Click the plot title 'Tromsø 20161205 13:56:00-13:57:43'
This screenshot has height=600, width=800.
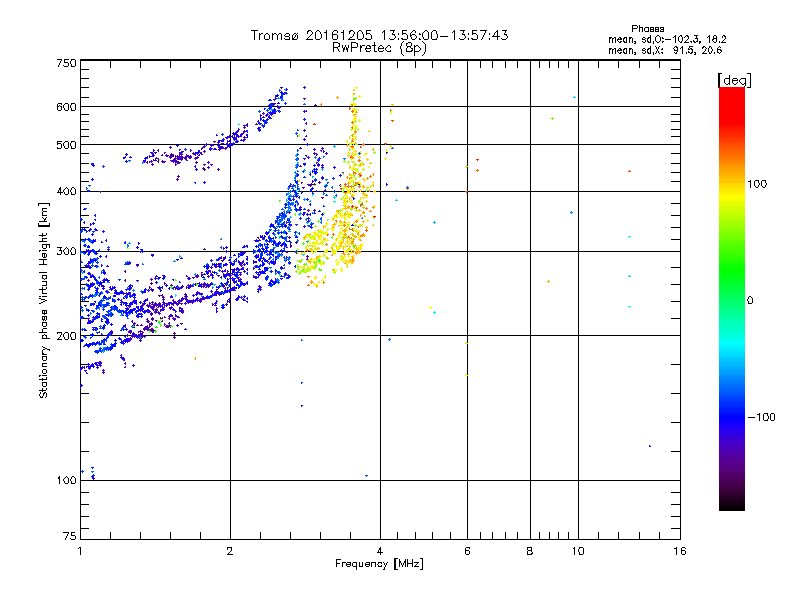pos(379,35)
